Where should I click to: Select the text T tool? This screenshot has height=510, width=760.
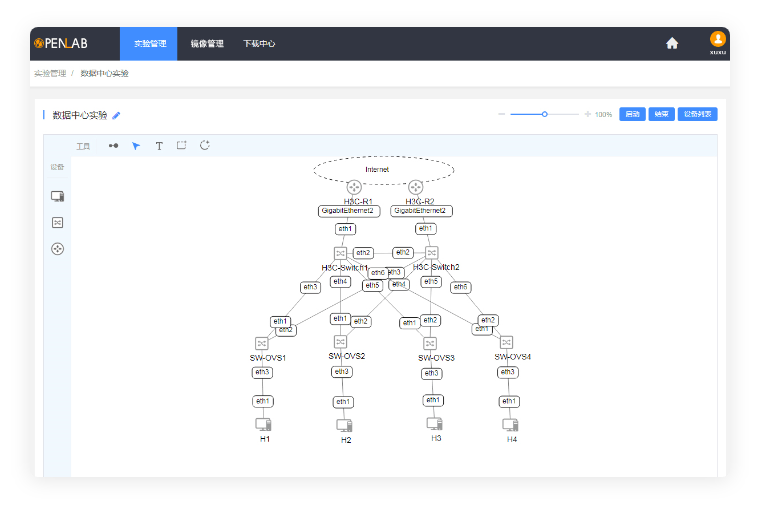[159, 145]
